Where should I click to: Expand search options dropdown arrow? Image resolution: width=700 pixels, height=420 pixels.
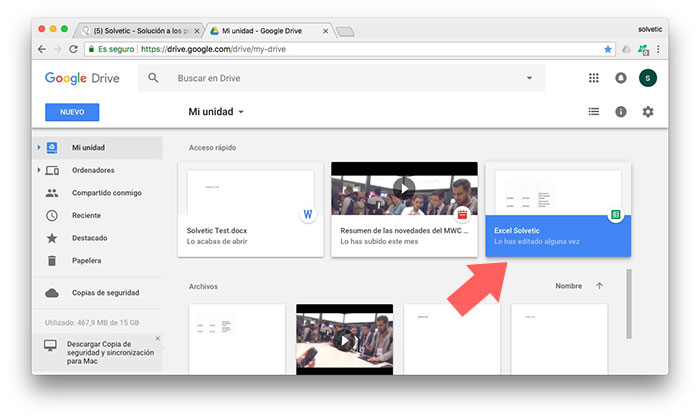coord(529,78)
